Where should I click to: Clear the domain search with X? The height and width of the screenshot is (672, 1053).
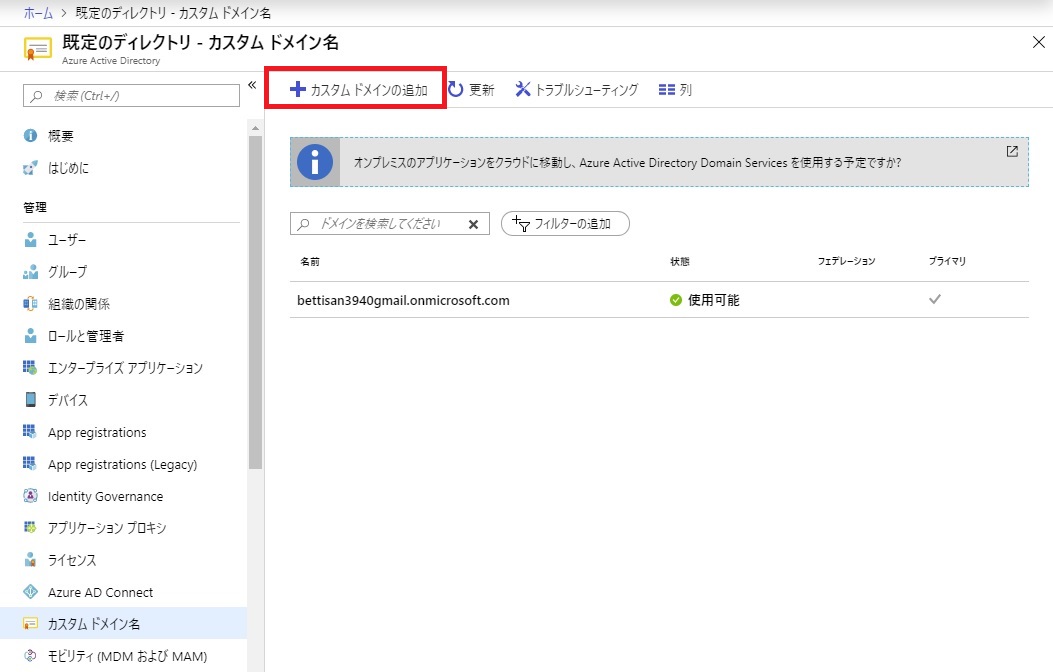click(473, 224)
